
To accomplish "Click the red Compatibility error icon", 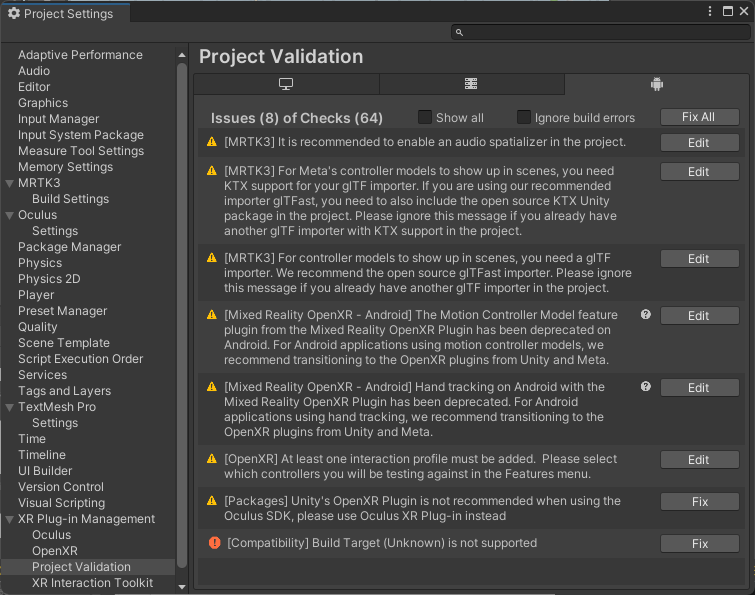I will (215, 543).
